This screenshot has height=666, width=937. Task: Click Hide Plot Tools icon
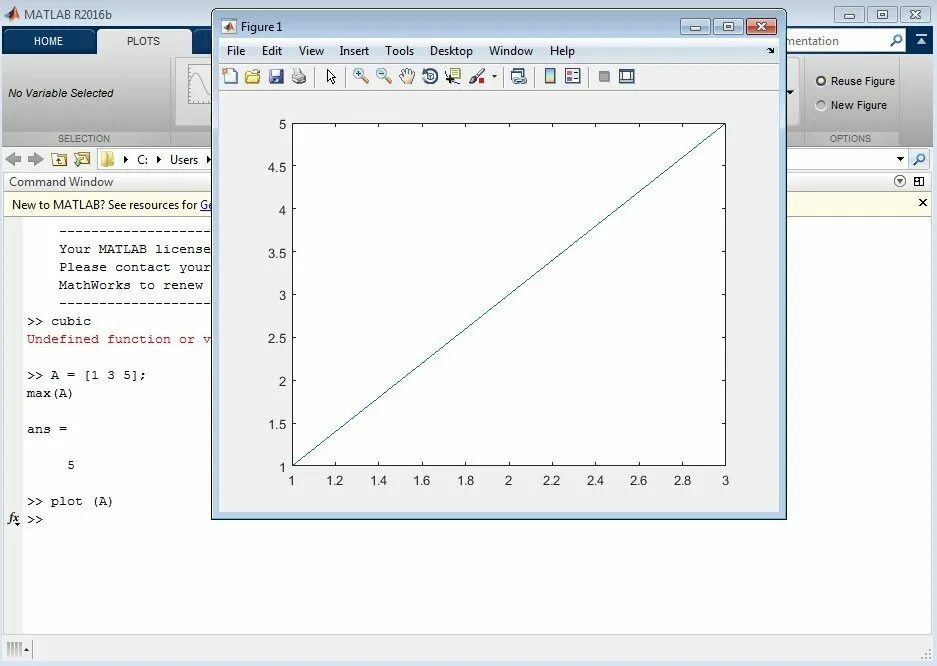(x=604, y=76)
